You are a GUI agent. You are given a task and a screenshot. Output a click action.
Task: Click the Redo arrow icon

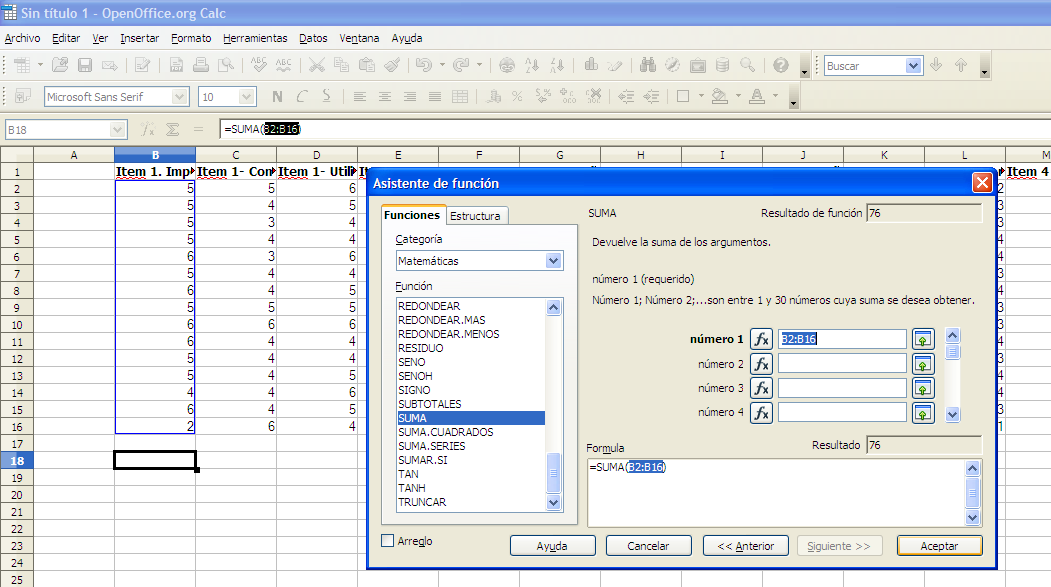coord(461,65)
